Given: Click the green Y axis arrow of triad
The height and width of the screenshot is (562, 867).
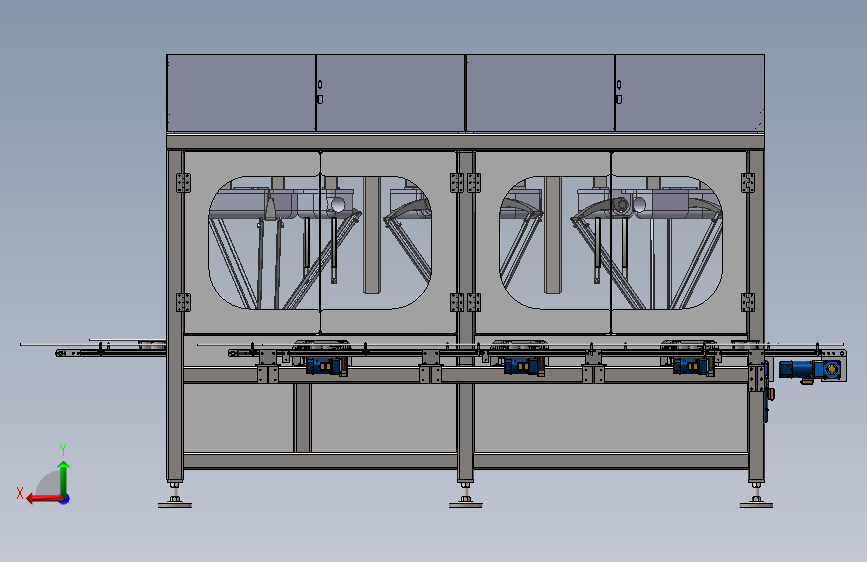Looking at the screenshot, I should pyautogui.click(x=64, y=478).
